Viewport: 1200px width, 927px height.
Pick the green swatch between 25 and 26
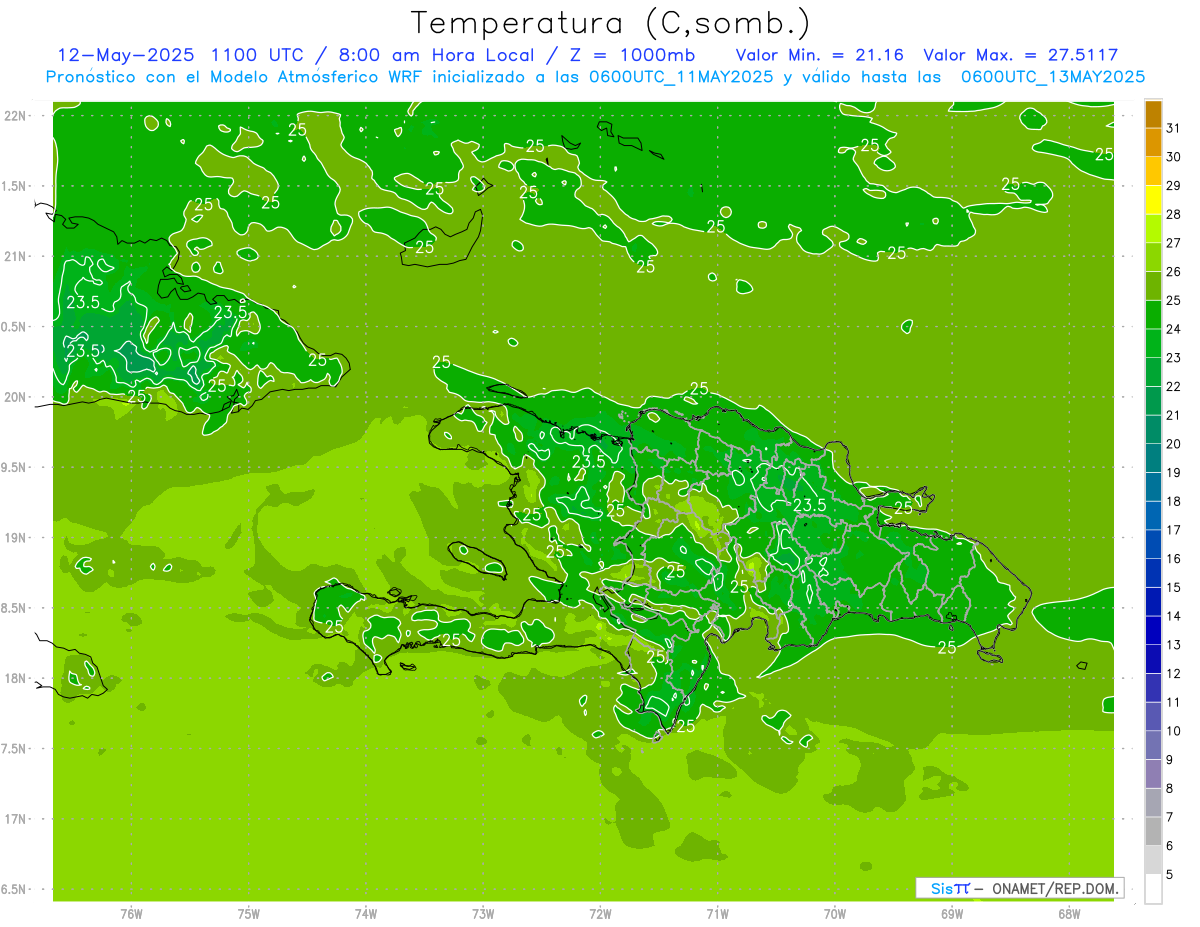(x=1153, y=285)
